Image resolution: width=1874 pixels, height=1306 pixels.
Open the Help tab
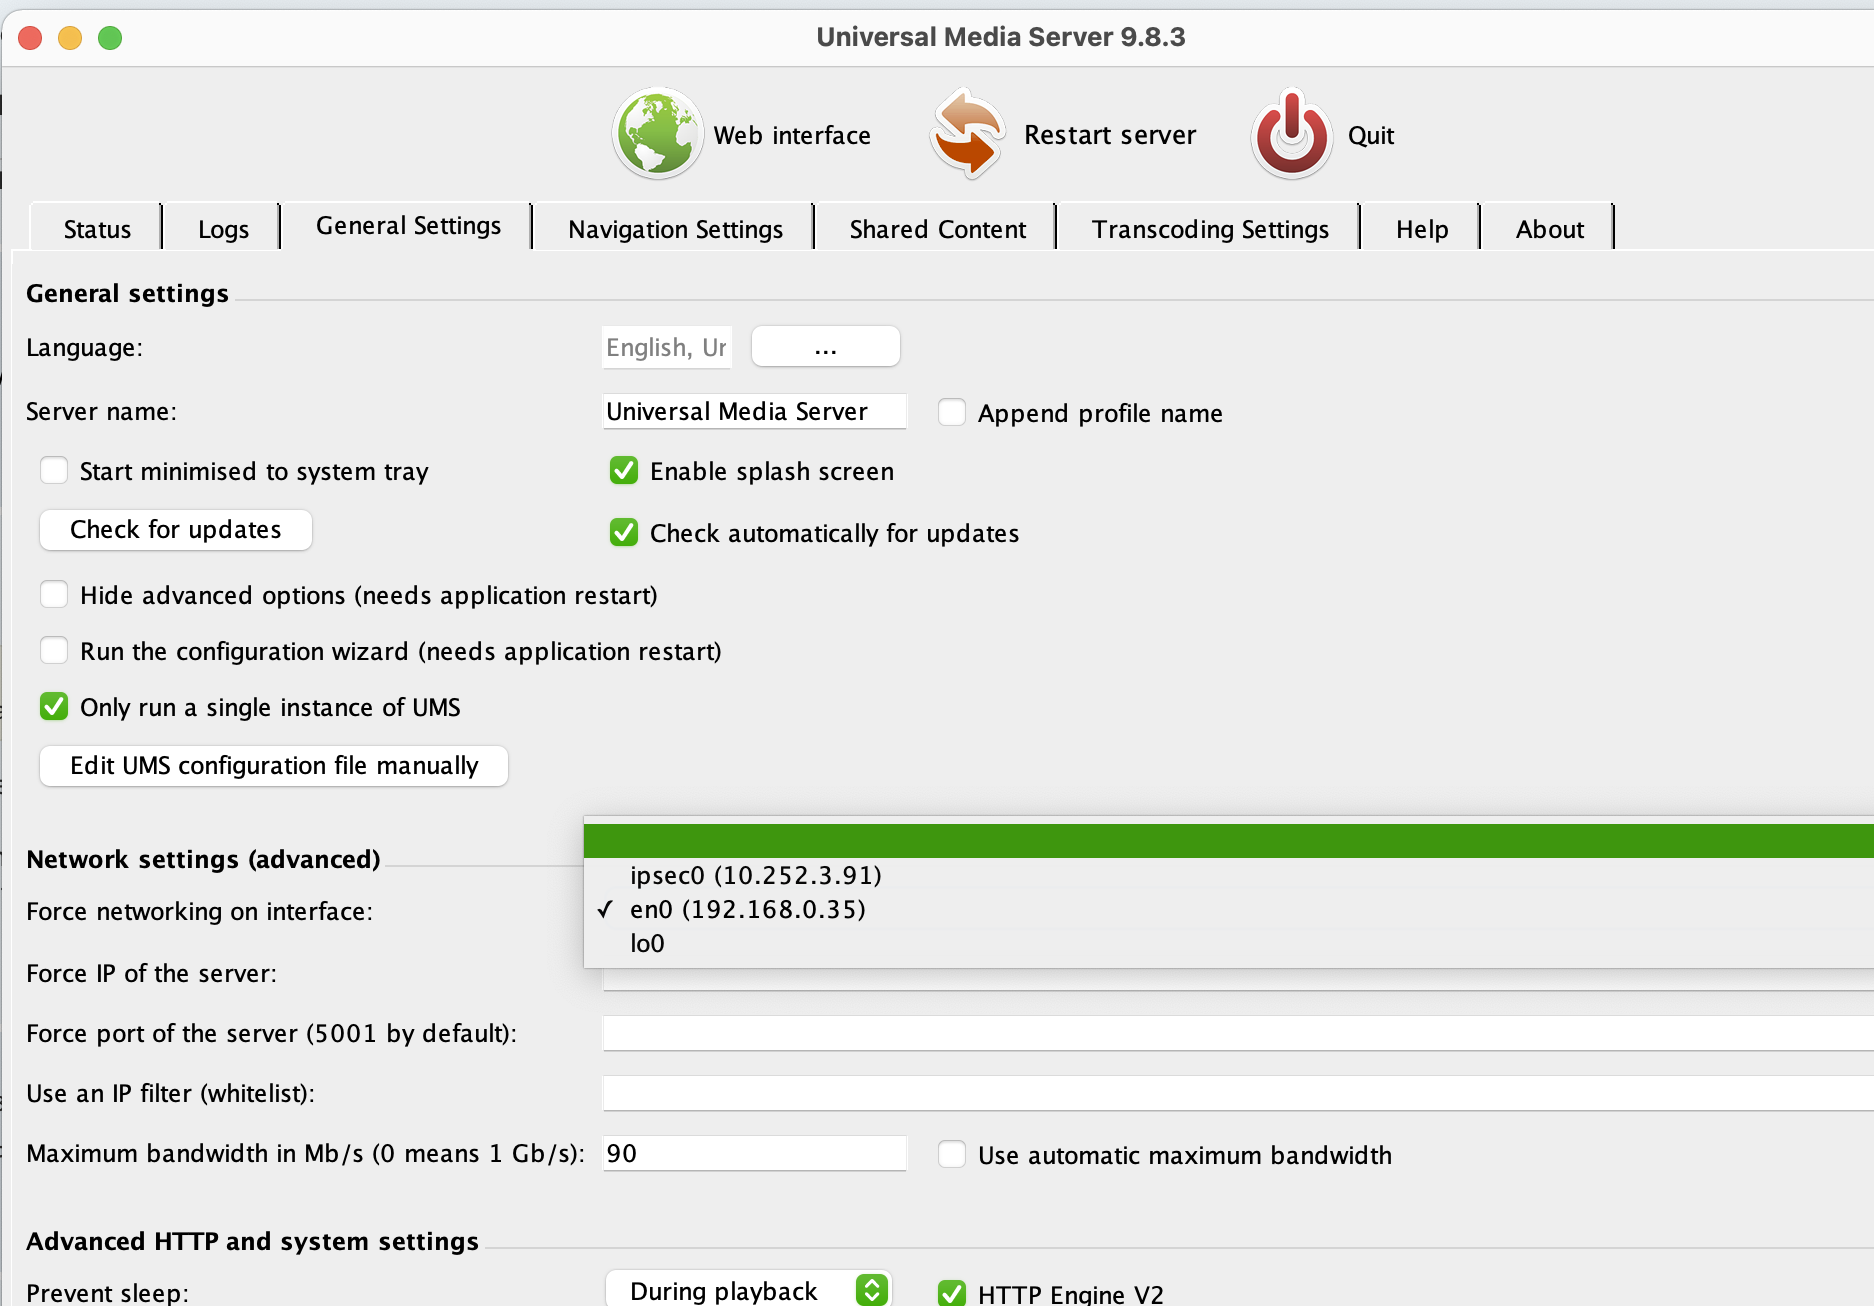pos(1422,229)
